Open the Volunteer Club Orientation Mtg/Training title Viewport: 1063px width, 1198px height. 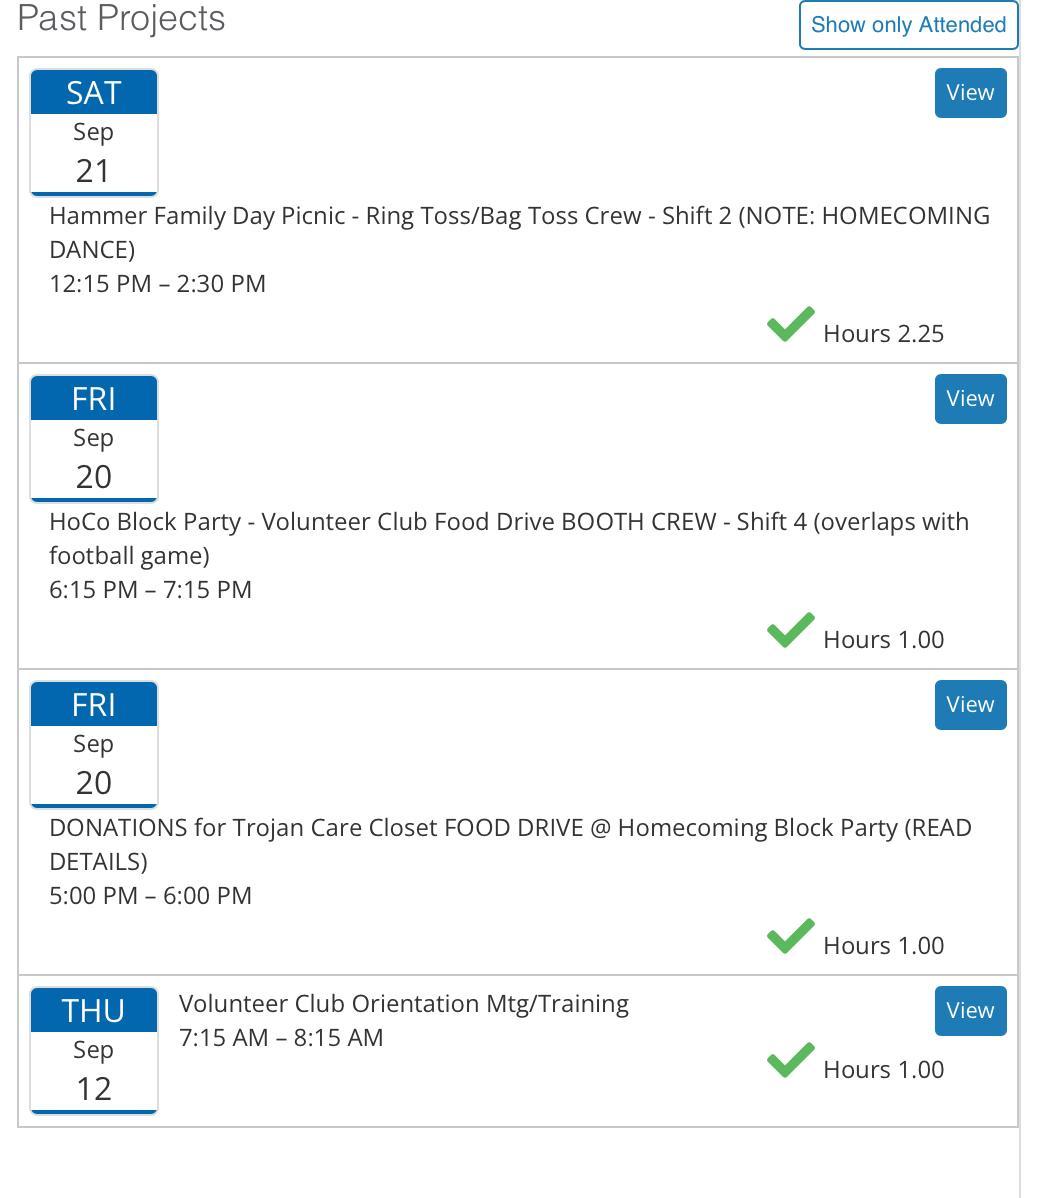[x=404, y=1004]
